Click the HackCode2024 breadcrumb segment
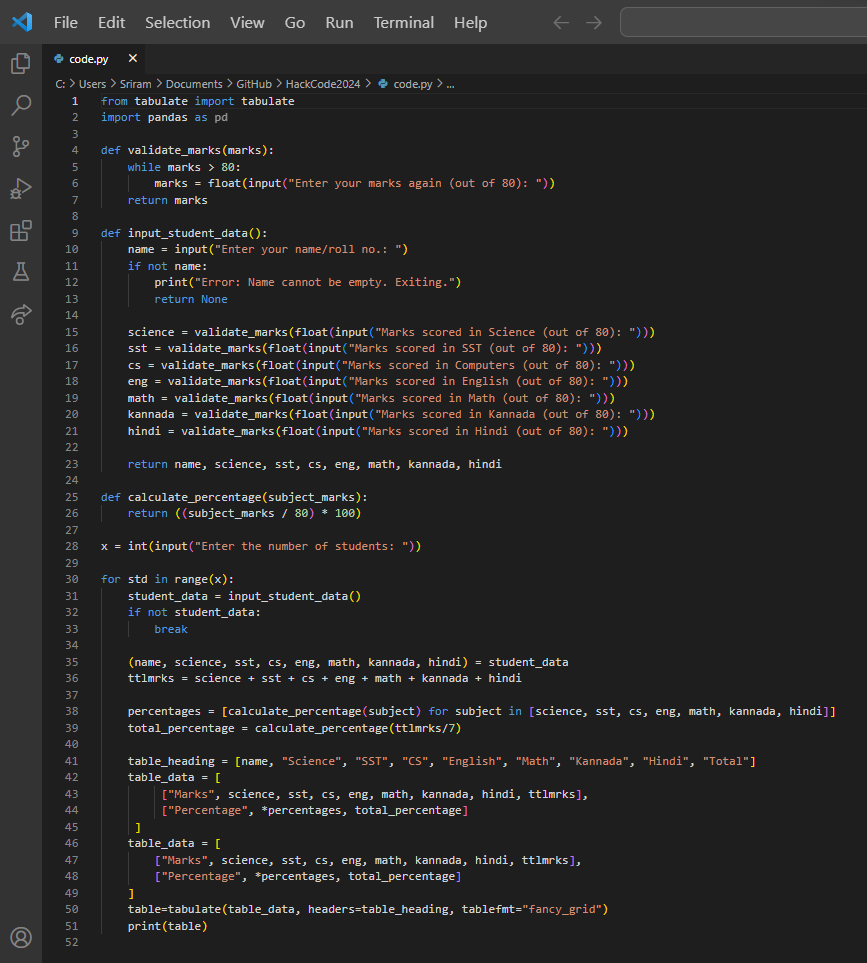This screenshot has height=963, width=867. pos(323,84)
